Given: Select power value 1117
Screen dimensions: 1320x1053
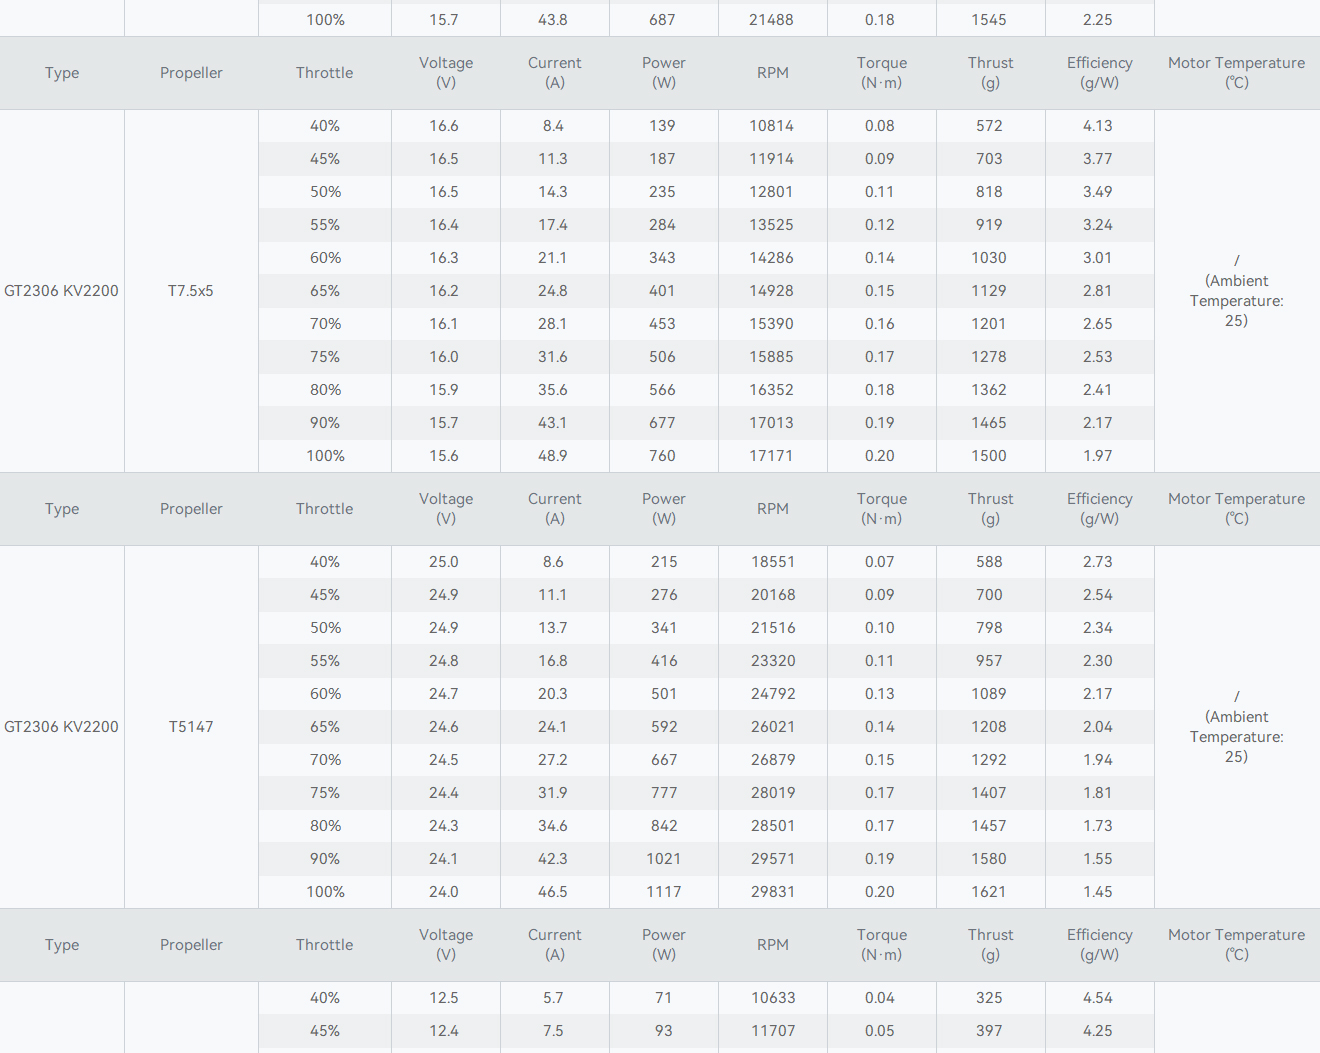Looking at the screenshot, I should point(663,892).
